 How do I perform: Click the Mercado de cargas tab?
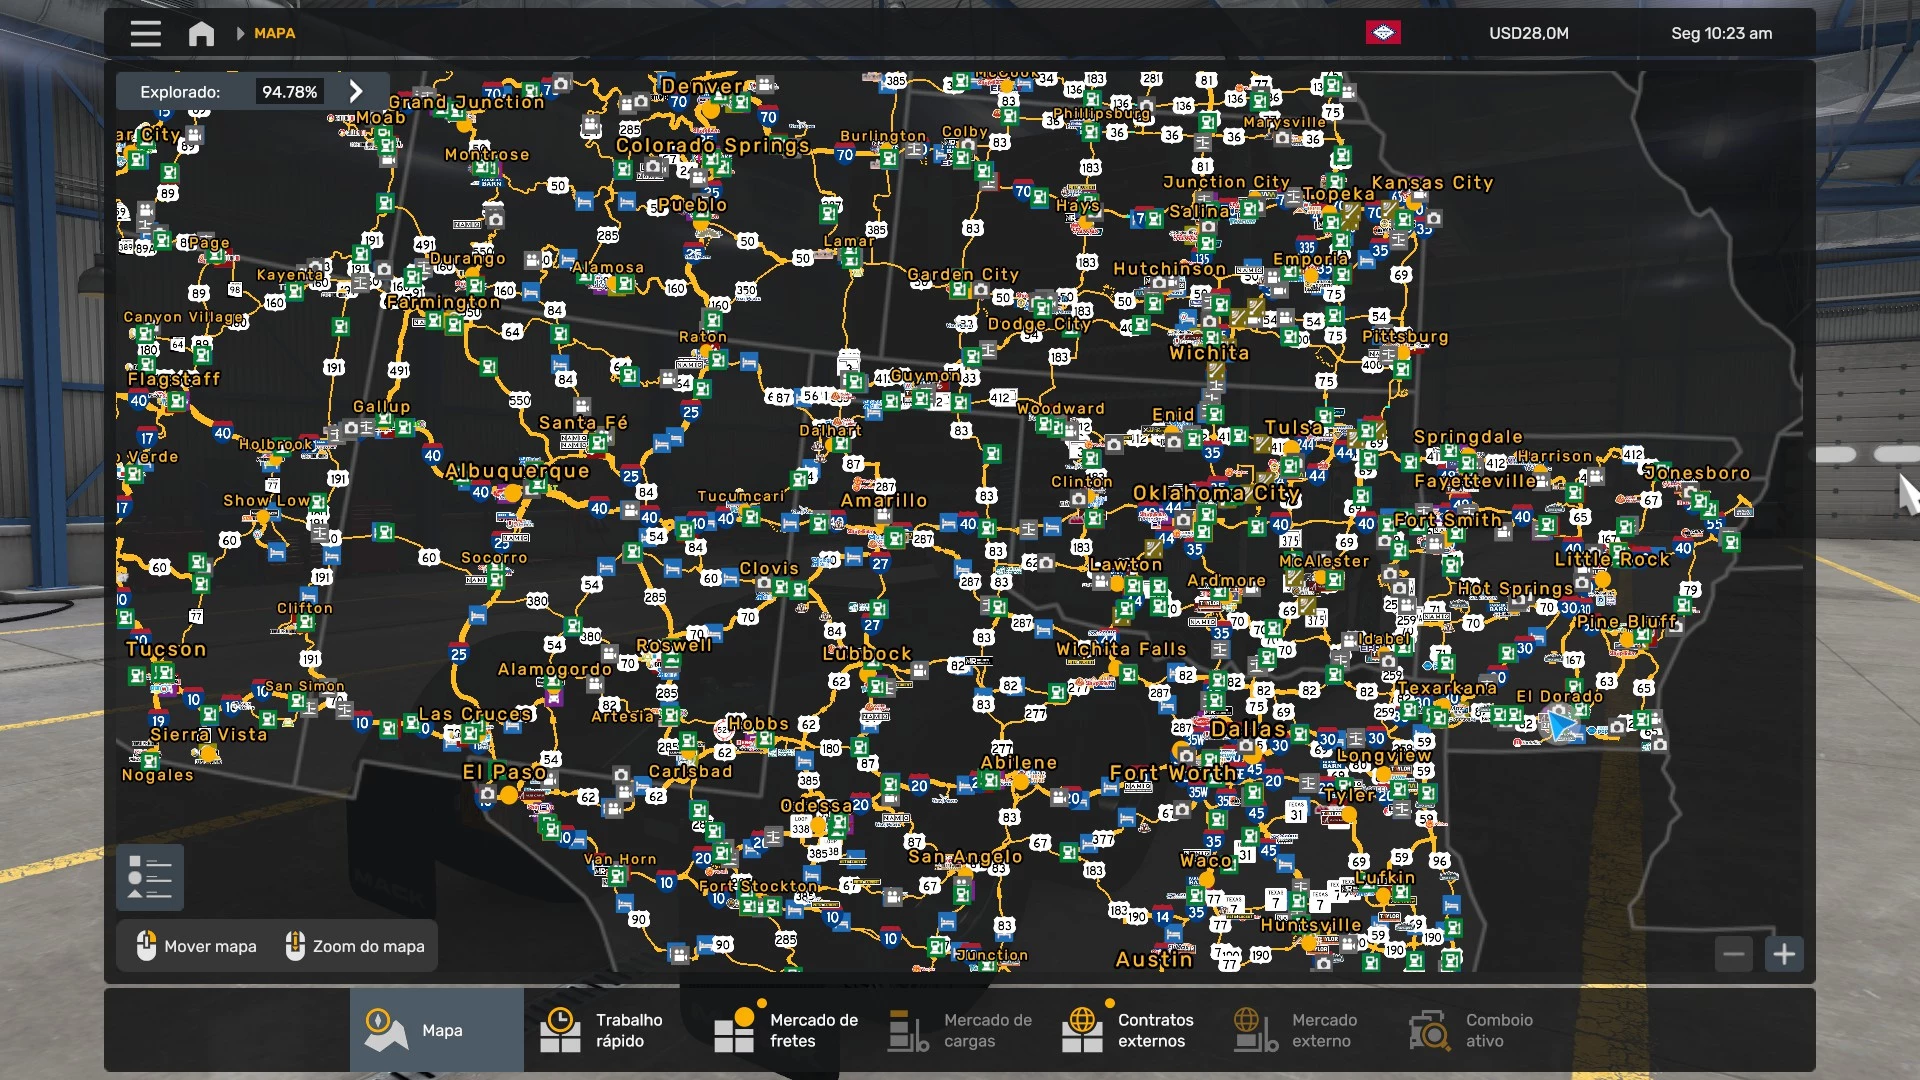[x=960, y=1030]
